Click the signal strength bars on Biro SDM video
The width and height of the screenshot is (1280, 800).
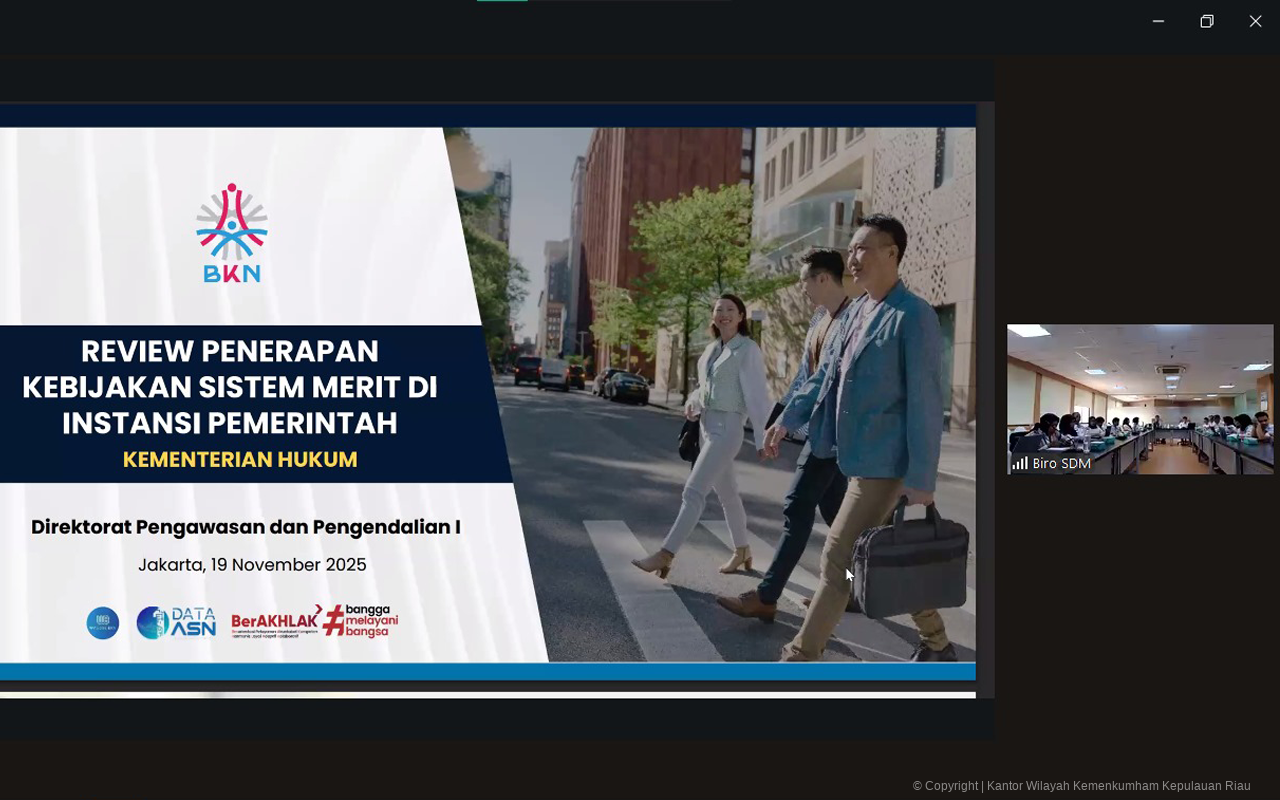click(1019, 463)
